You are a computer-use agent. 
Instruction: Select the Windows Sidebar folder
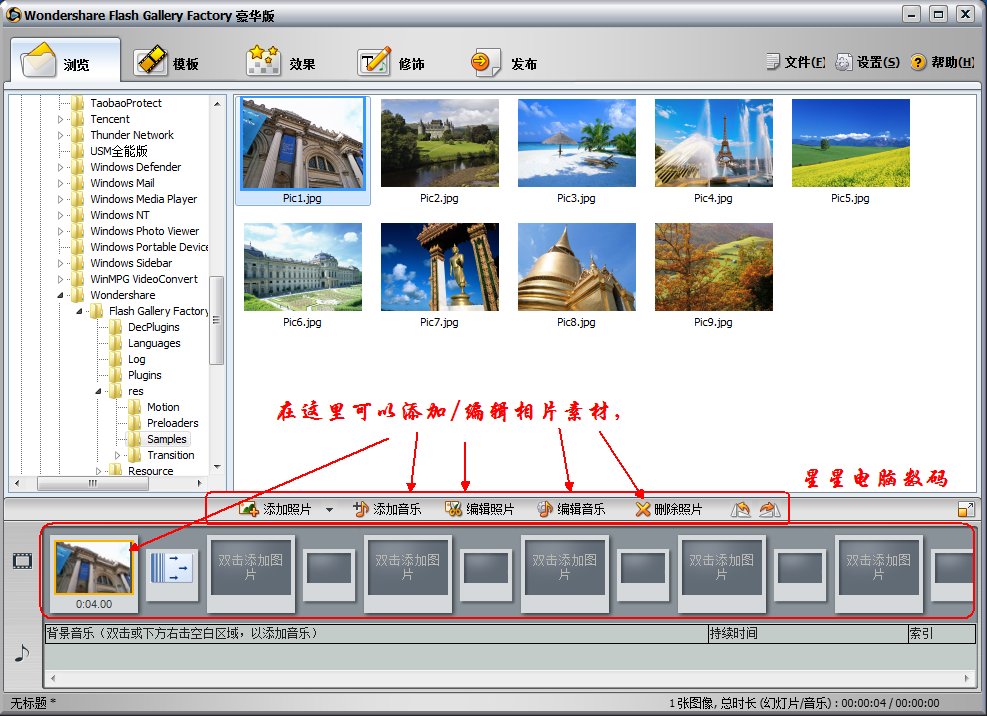click(131, 263)
